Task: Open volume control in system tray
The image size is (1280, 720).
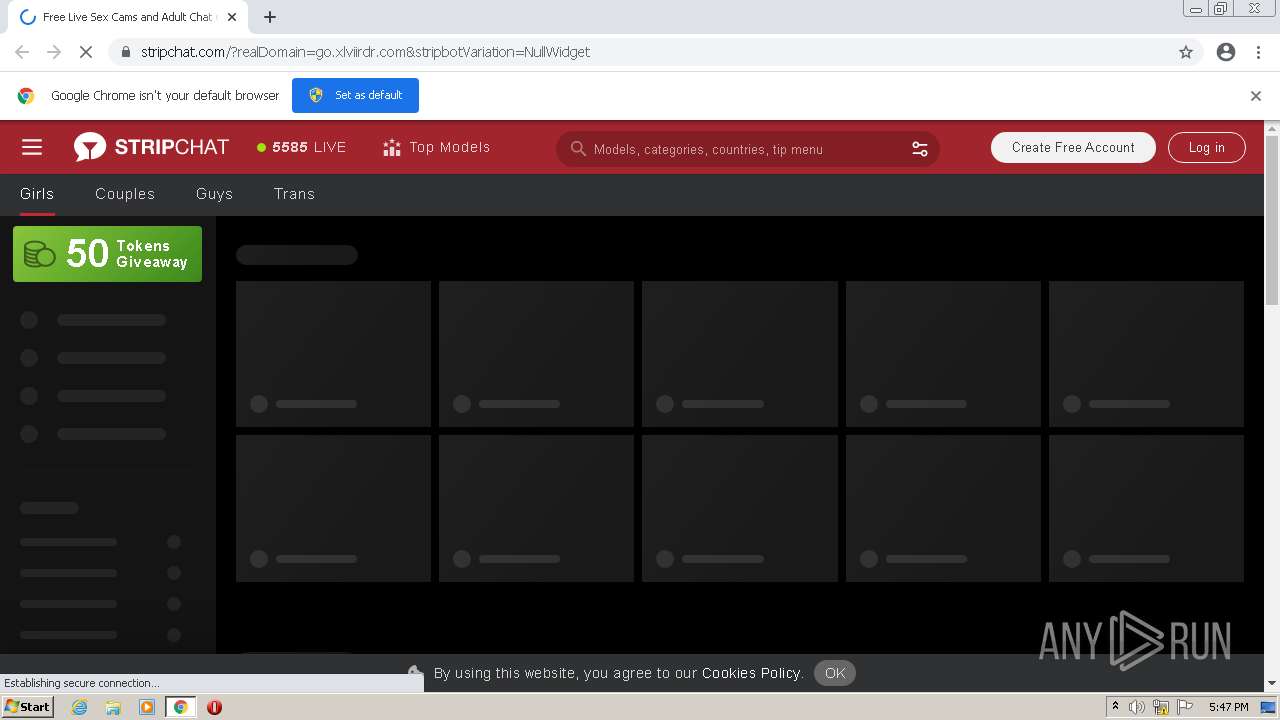Action: coord(1137,707)
